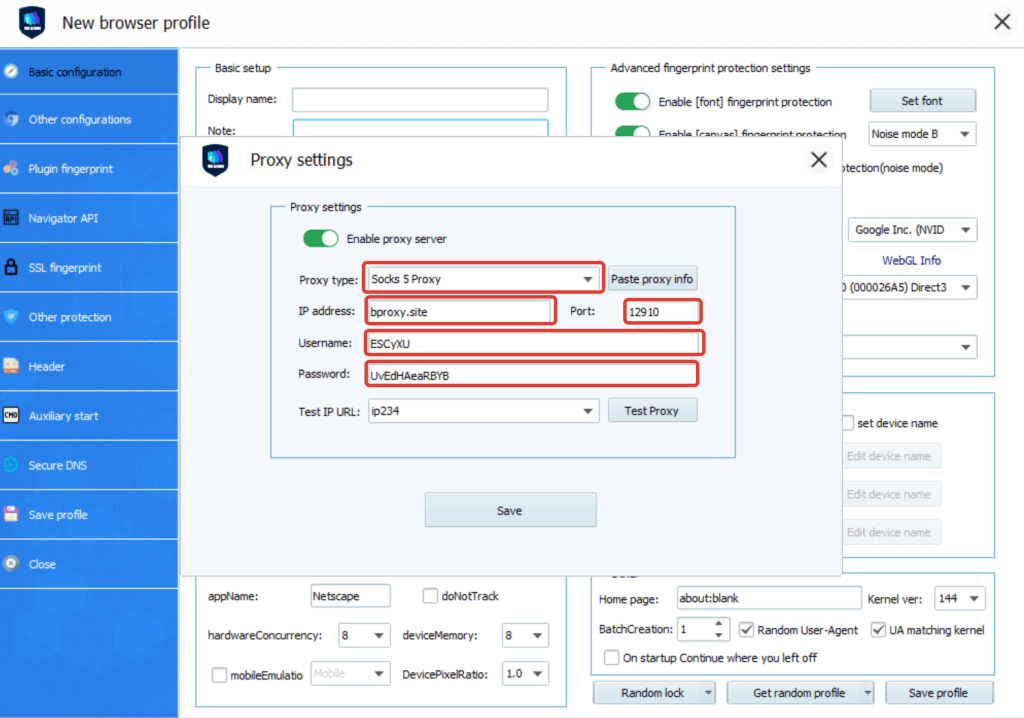Click the Navigator API sidebar icon
Viewport: 1024px width, 718px height.
(11, 218)
